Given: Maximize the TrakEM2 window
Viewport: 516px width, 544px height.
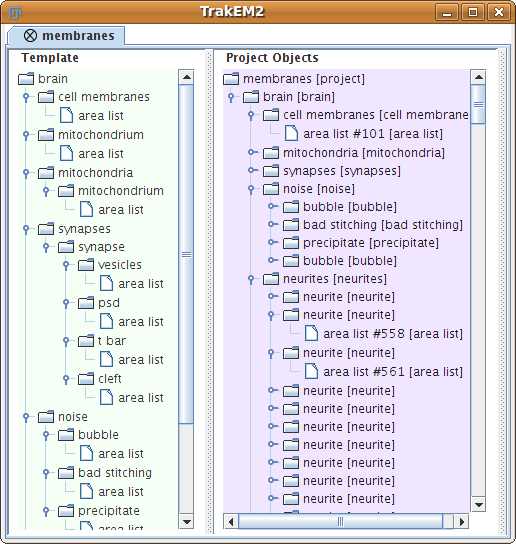Looking at the screenshot, I should 473,12.
